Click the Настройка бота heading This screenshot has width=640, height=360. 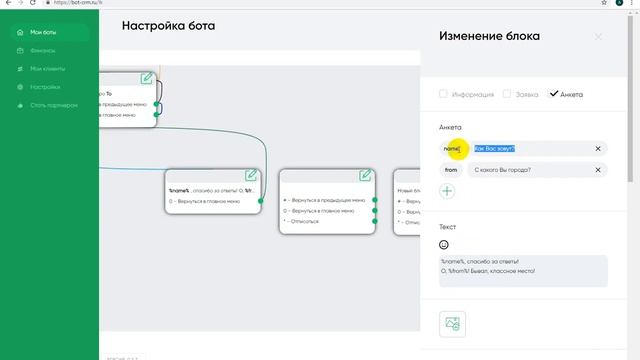168,26
